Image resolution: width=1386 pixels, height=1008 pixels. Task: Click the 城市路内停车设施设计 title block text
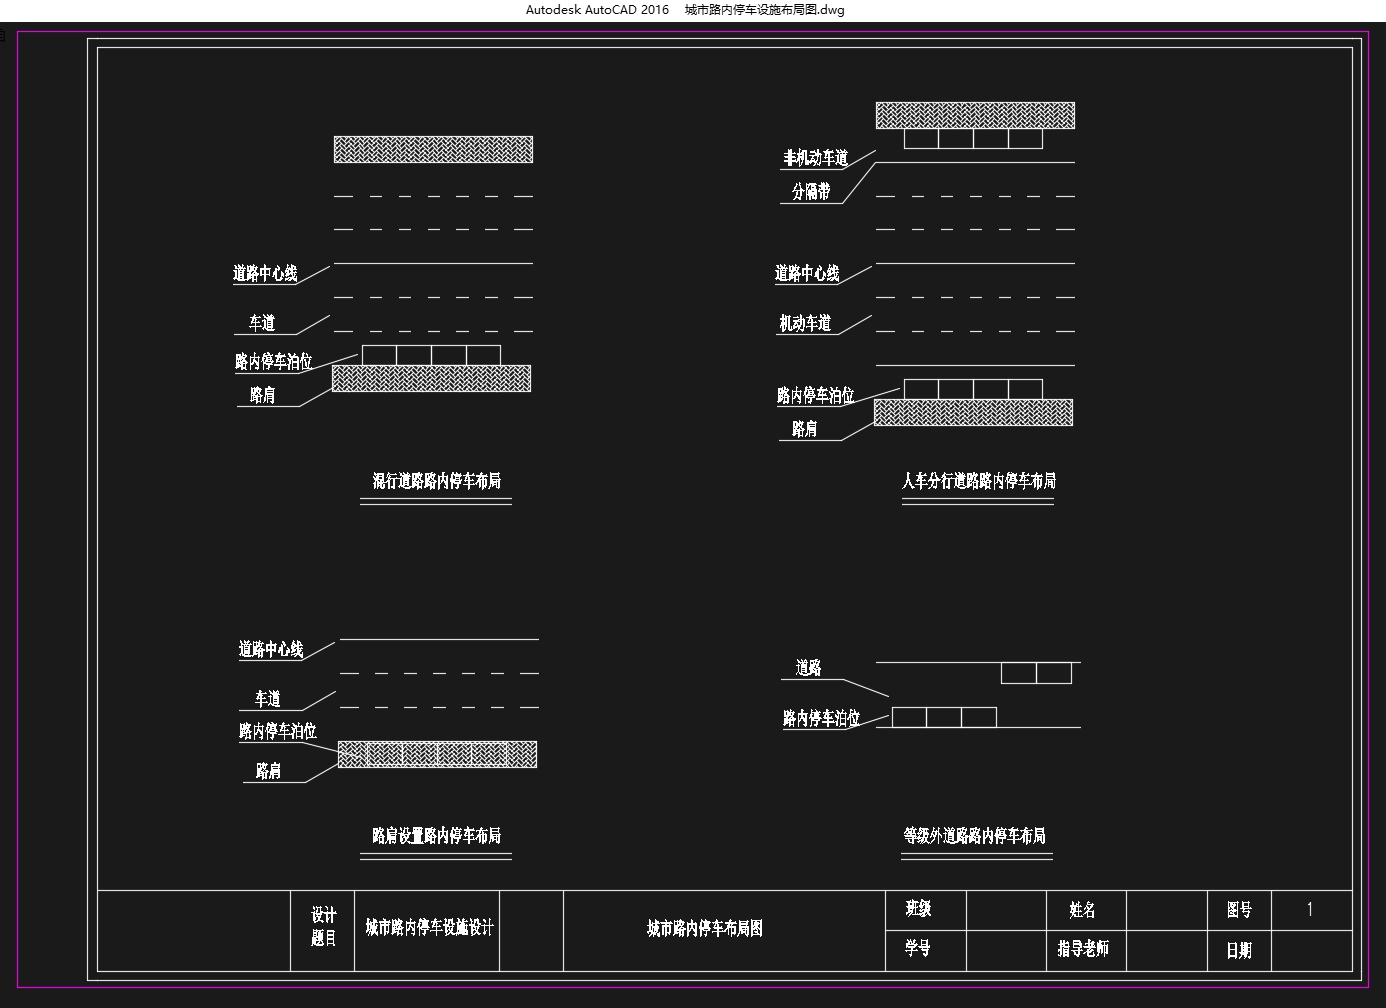430,928
